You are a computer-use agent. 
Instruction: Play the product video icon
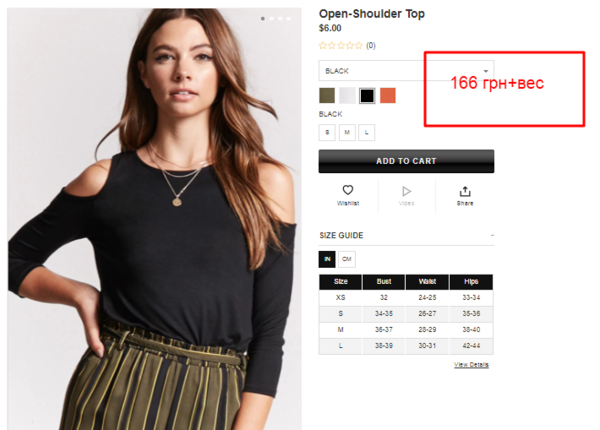(x=406, y=191)
